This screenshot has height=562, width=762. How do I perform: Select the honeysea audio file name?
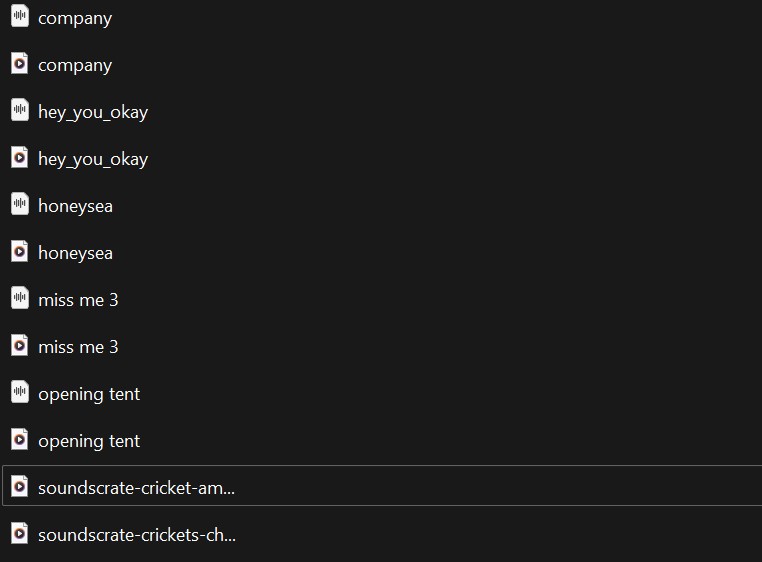tap(75, 206)
